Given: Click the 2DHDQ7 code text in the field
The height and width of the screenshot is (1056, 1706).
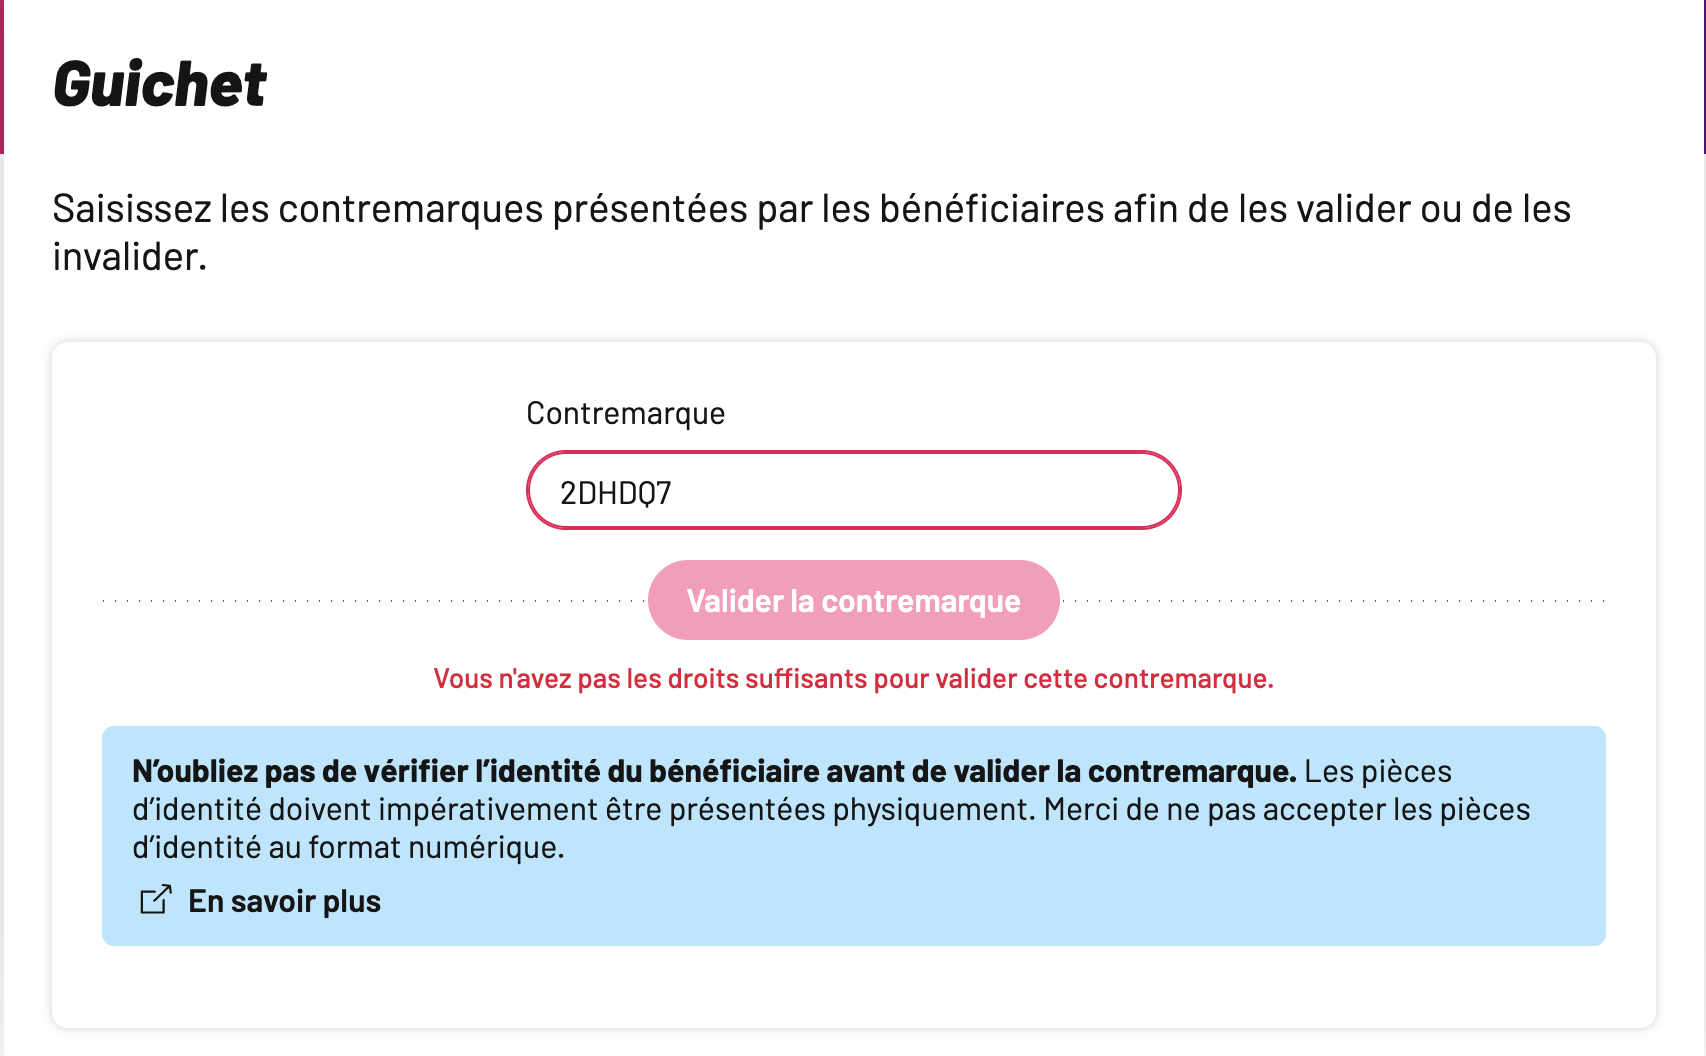Looking at the screenshot, I should coord(615,493).
